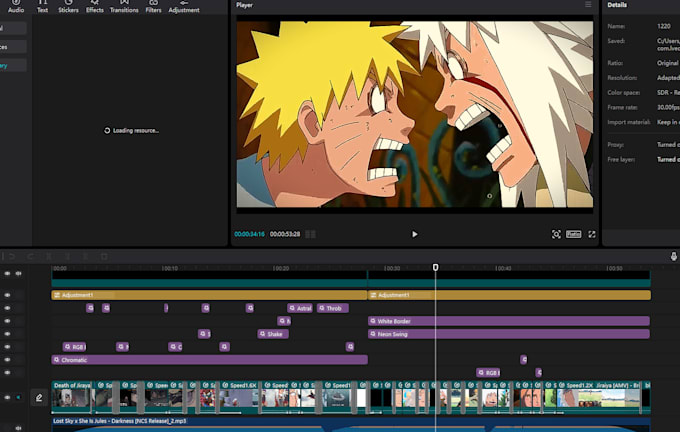This screenshot has height=432, width=680.
Task: Open the Stickers library
Action: 68,7
